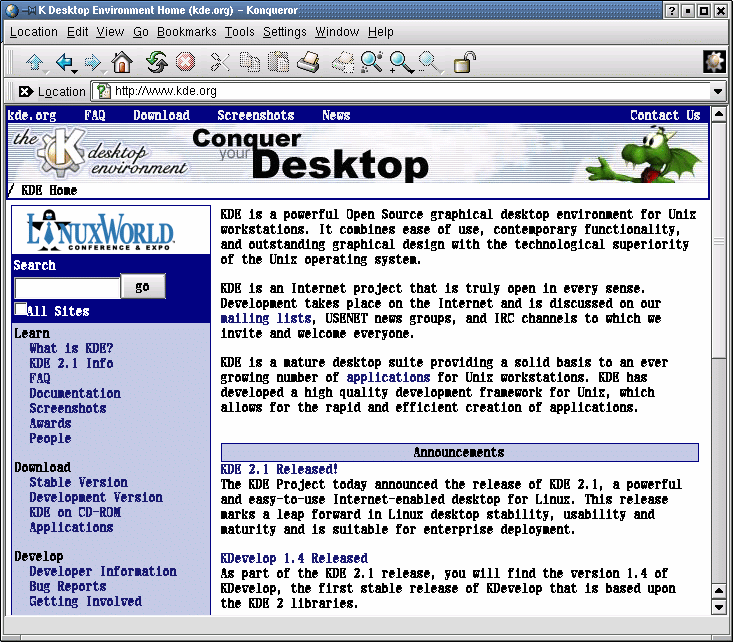Click the Up navigation arrow icon
This screenshot has height=642, width=733.
[34, 62]
